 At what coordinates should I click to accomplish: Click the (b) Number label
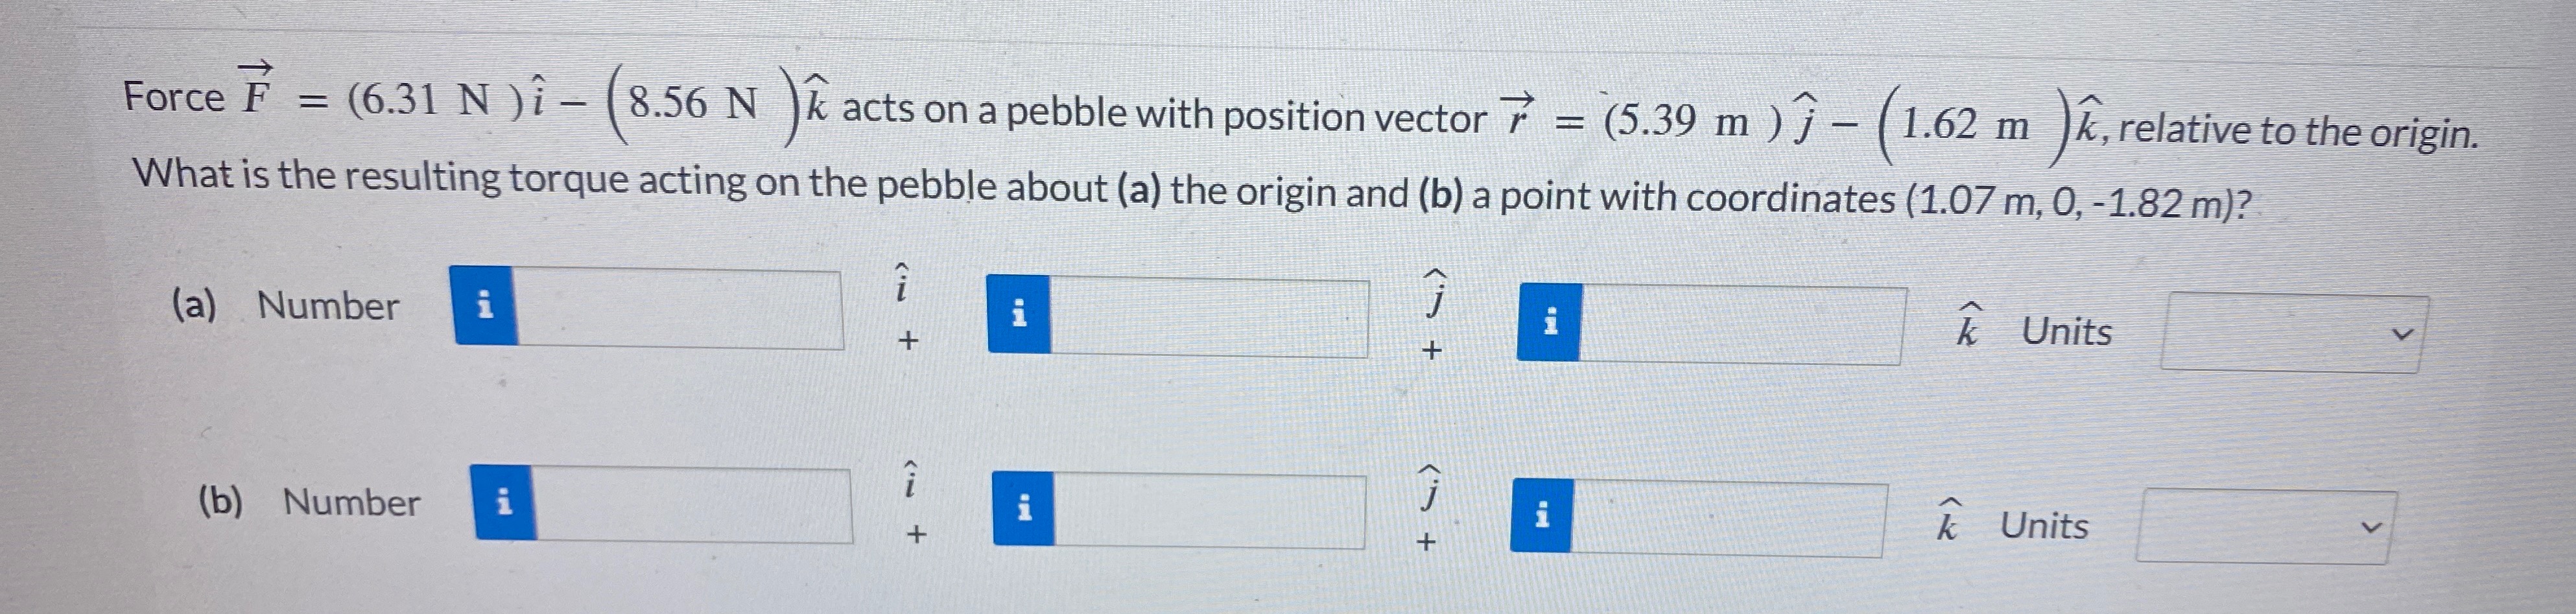309,501
